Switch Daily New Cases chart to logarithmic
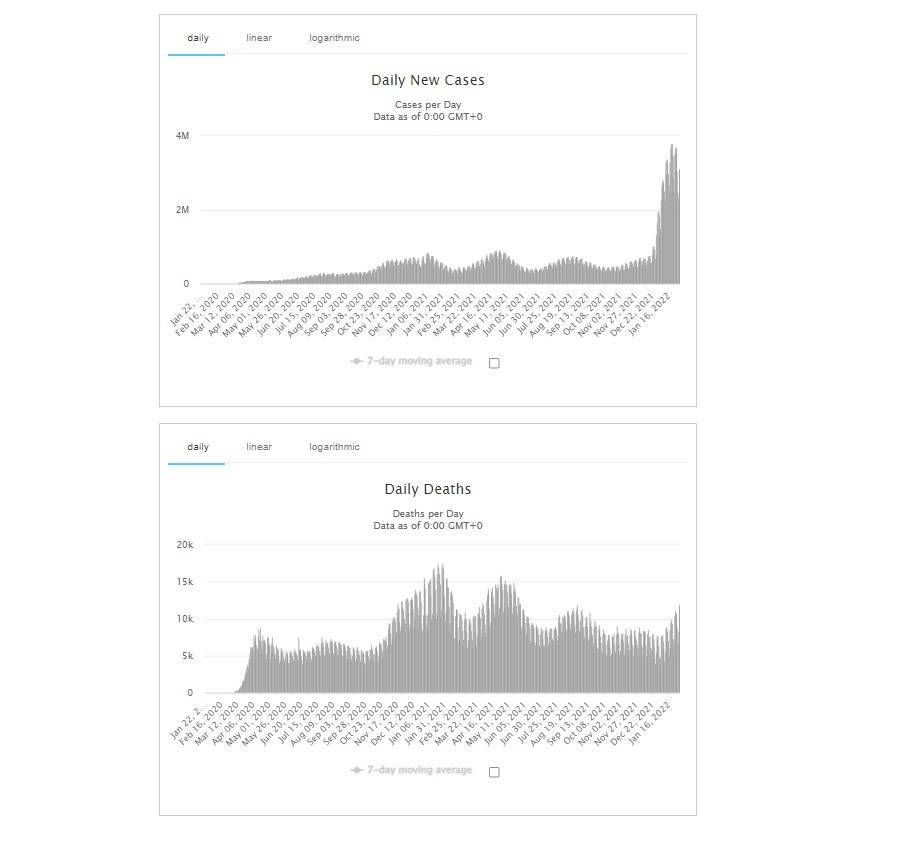The width and height of the screenshot is (923, 841). (334, 38)
